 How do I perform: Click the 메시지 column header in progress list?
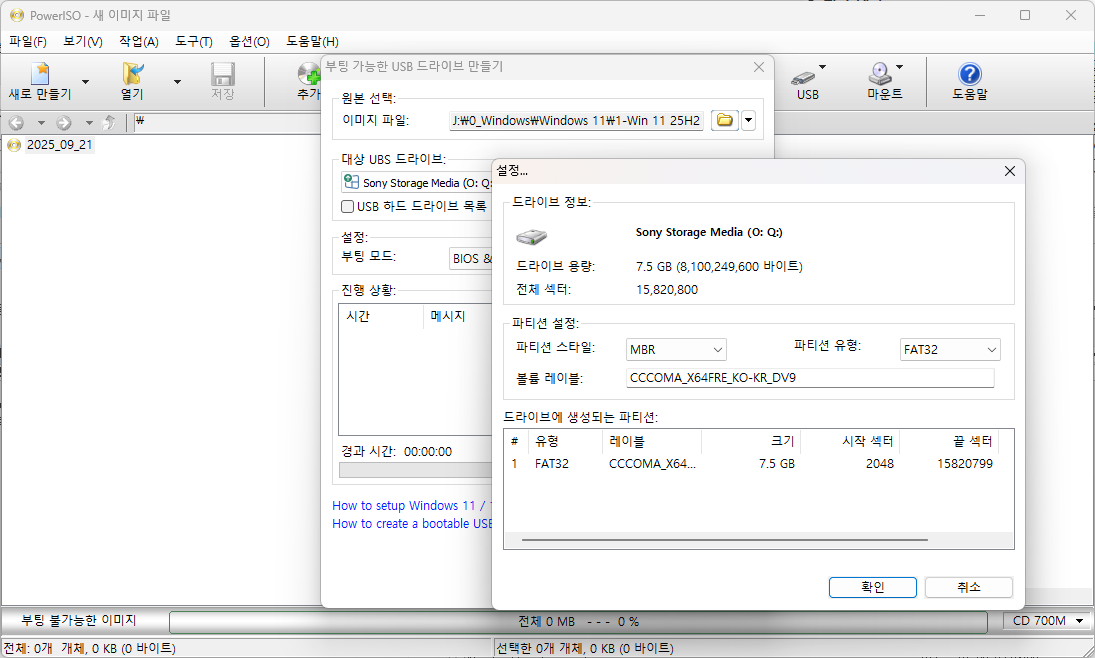pos(458,316)
